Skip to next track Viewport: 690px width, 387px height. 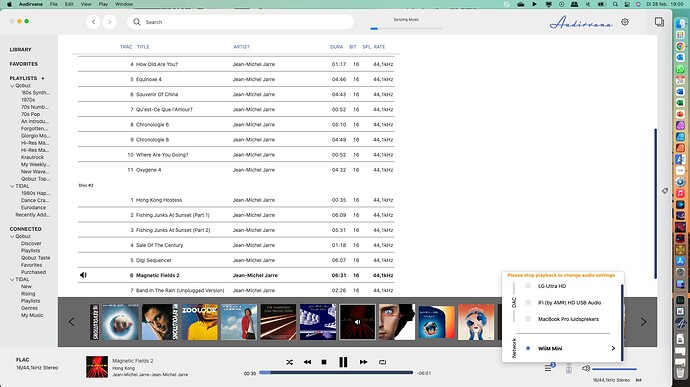tap(363, 362)
